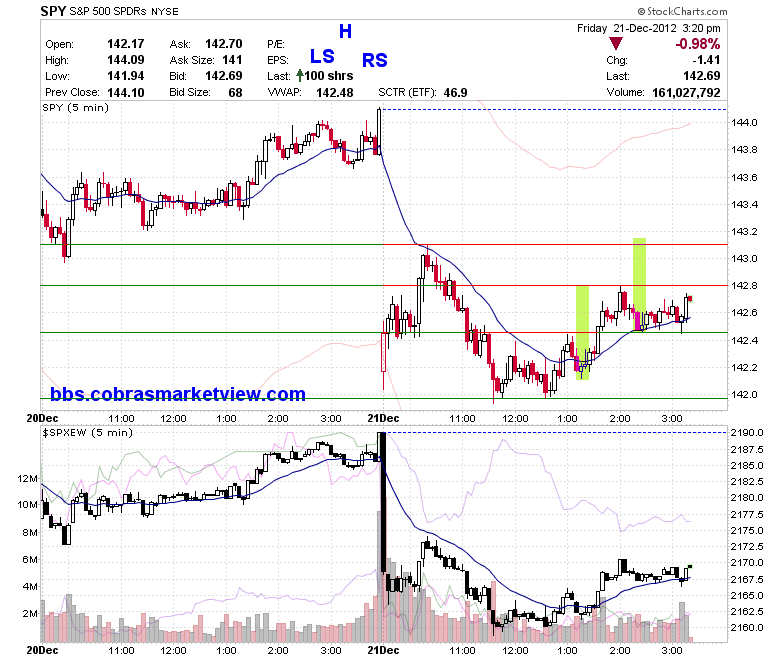
Task: Click the Bid Size value 68
Action: click(235, 93)
